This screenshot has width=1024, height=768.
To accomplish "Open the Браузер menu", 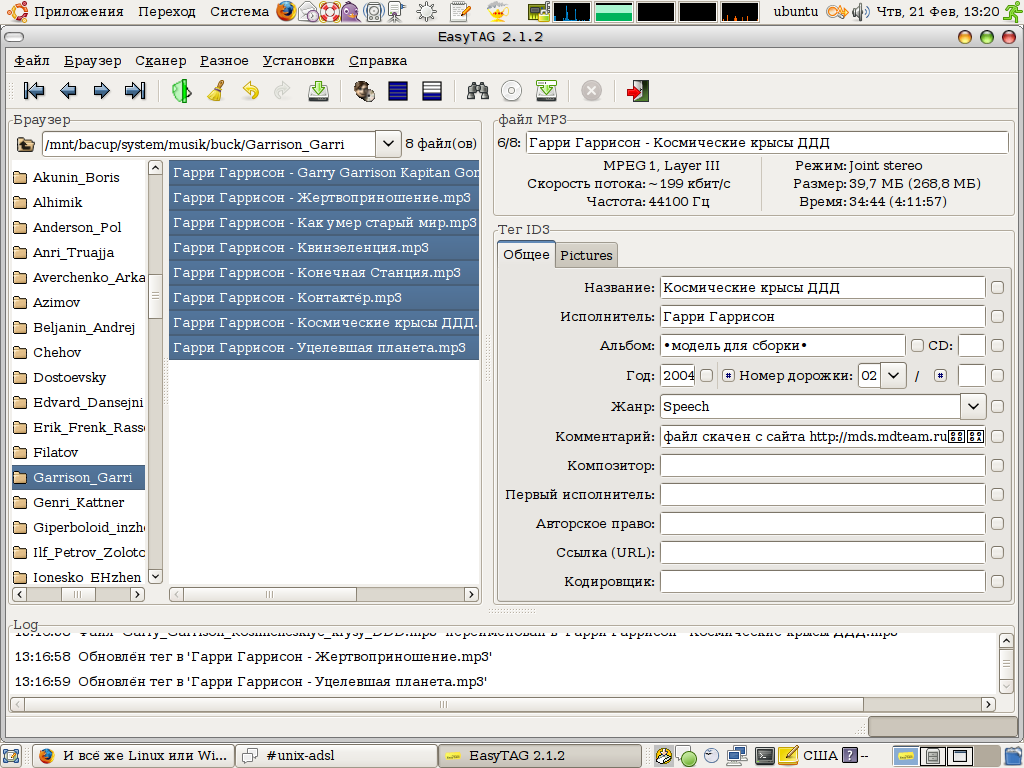I will click(93, 61).
